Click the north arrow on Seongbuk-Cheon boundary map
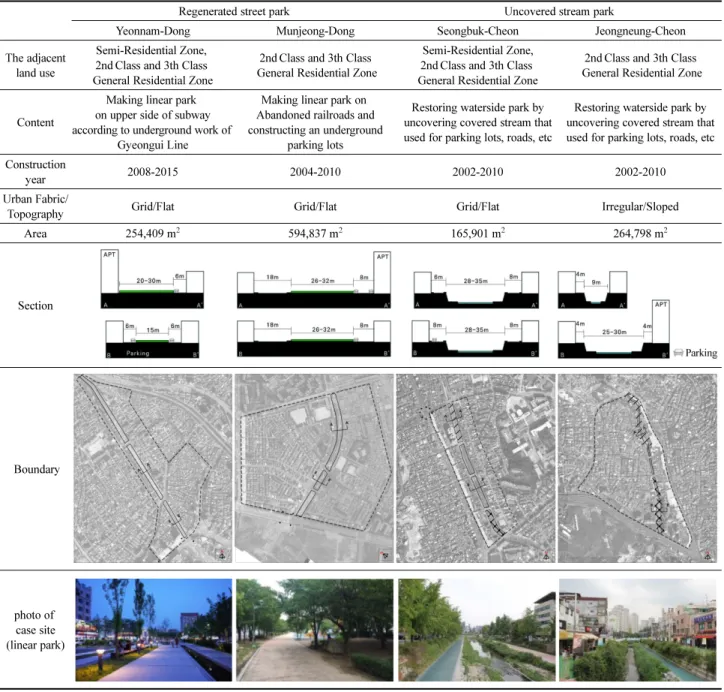Image resolution: width=724 pixels, height=692 pixels. click(546, 555)
